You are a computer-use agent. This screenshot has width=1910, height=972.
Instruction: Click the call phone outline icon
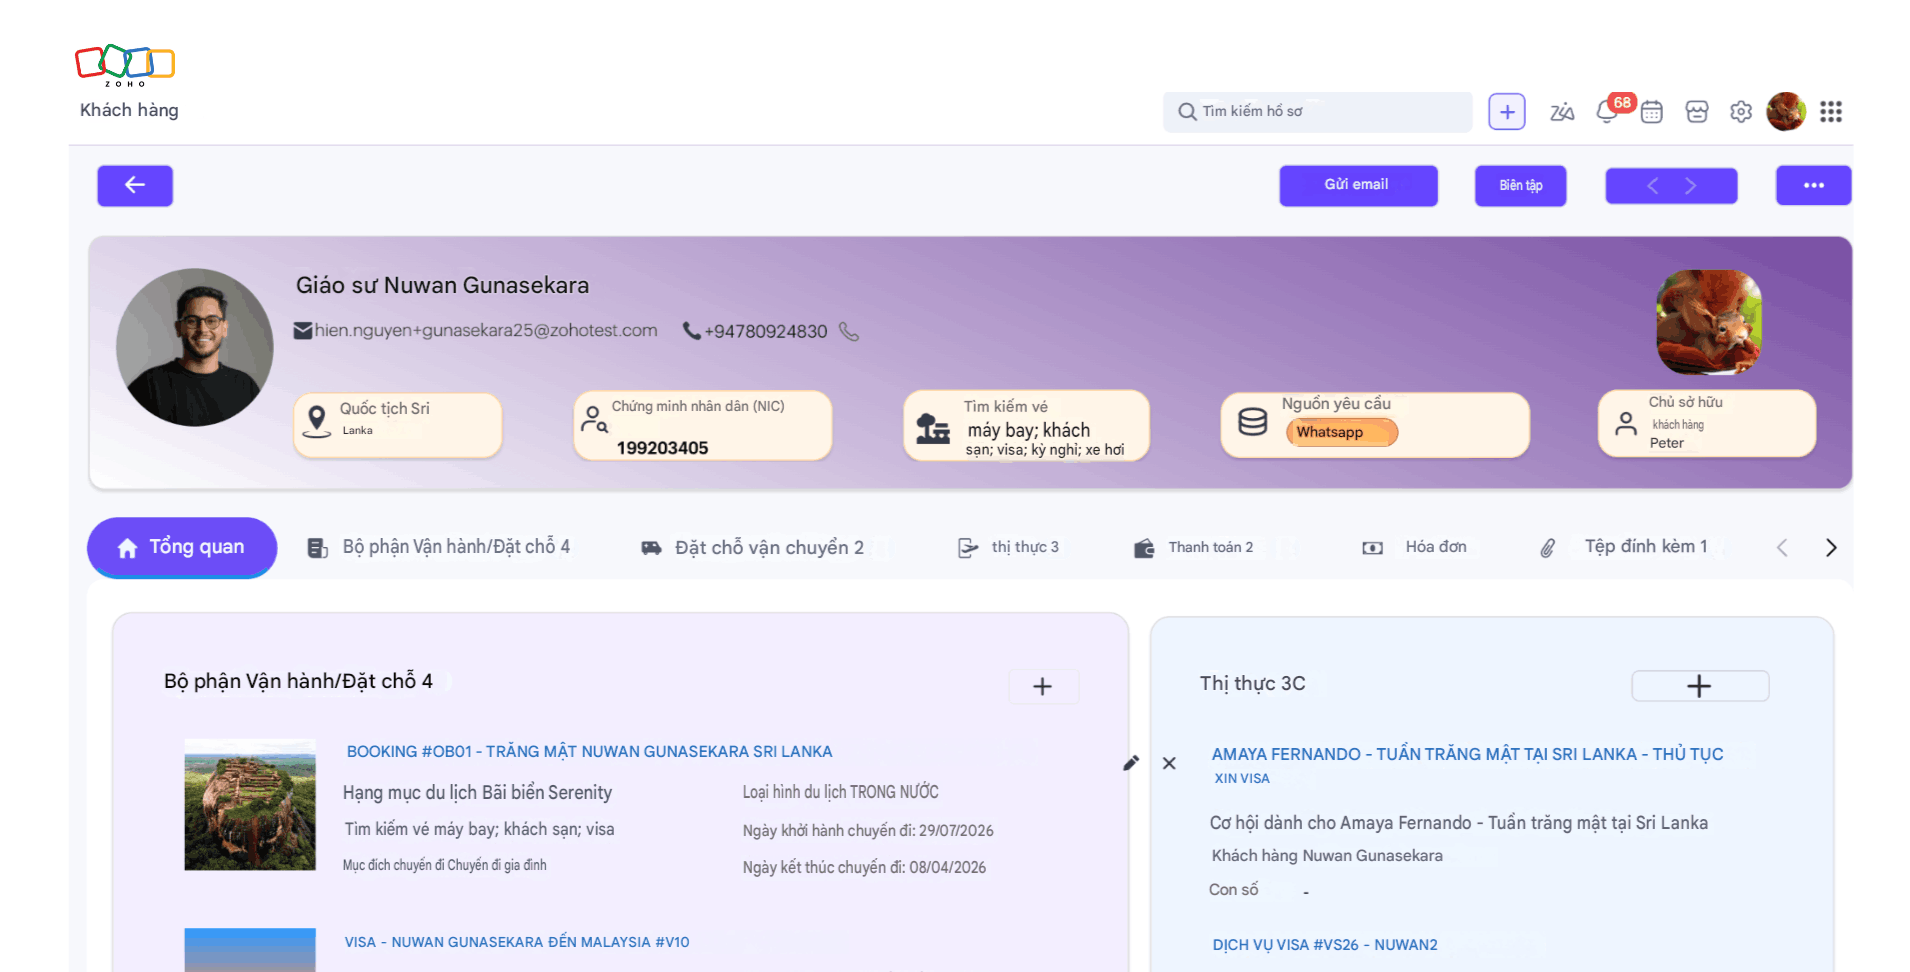point(849,331)
